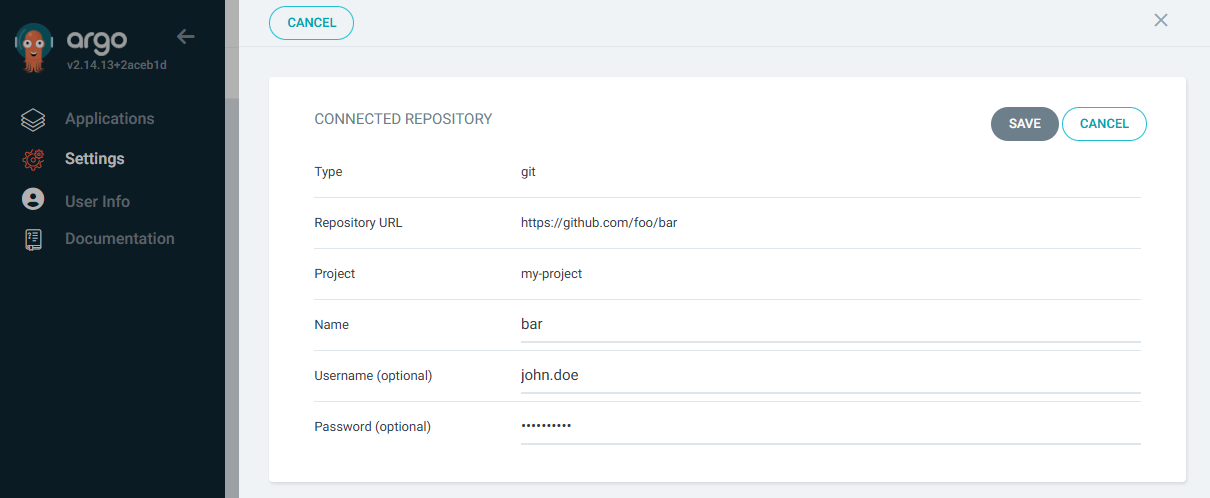This screenshot has height=498, width=1210.
Task: Select the Settings gears icon
Action: tap(33, 159)
